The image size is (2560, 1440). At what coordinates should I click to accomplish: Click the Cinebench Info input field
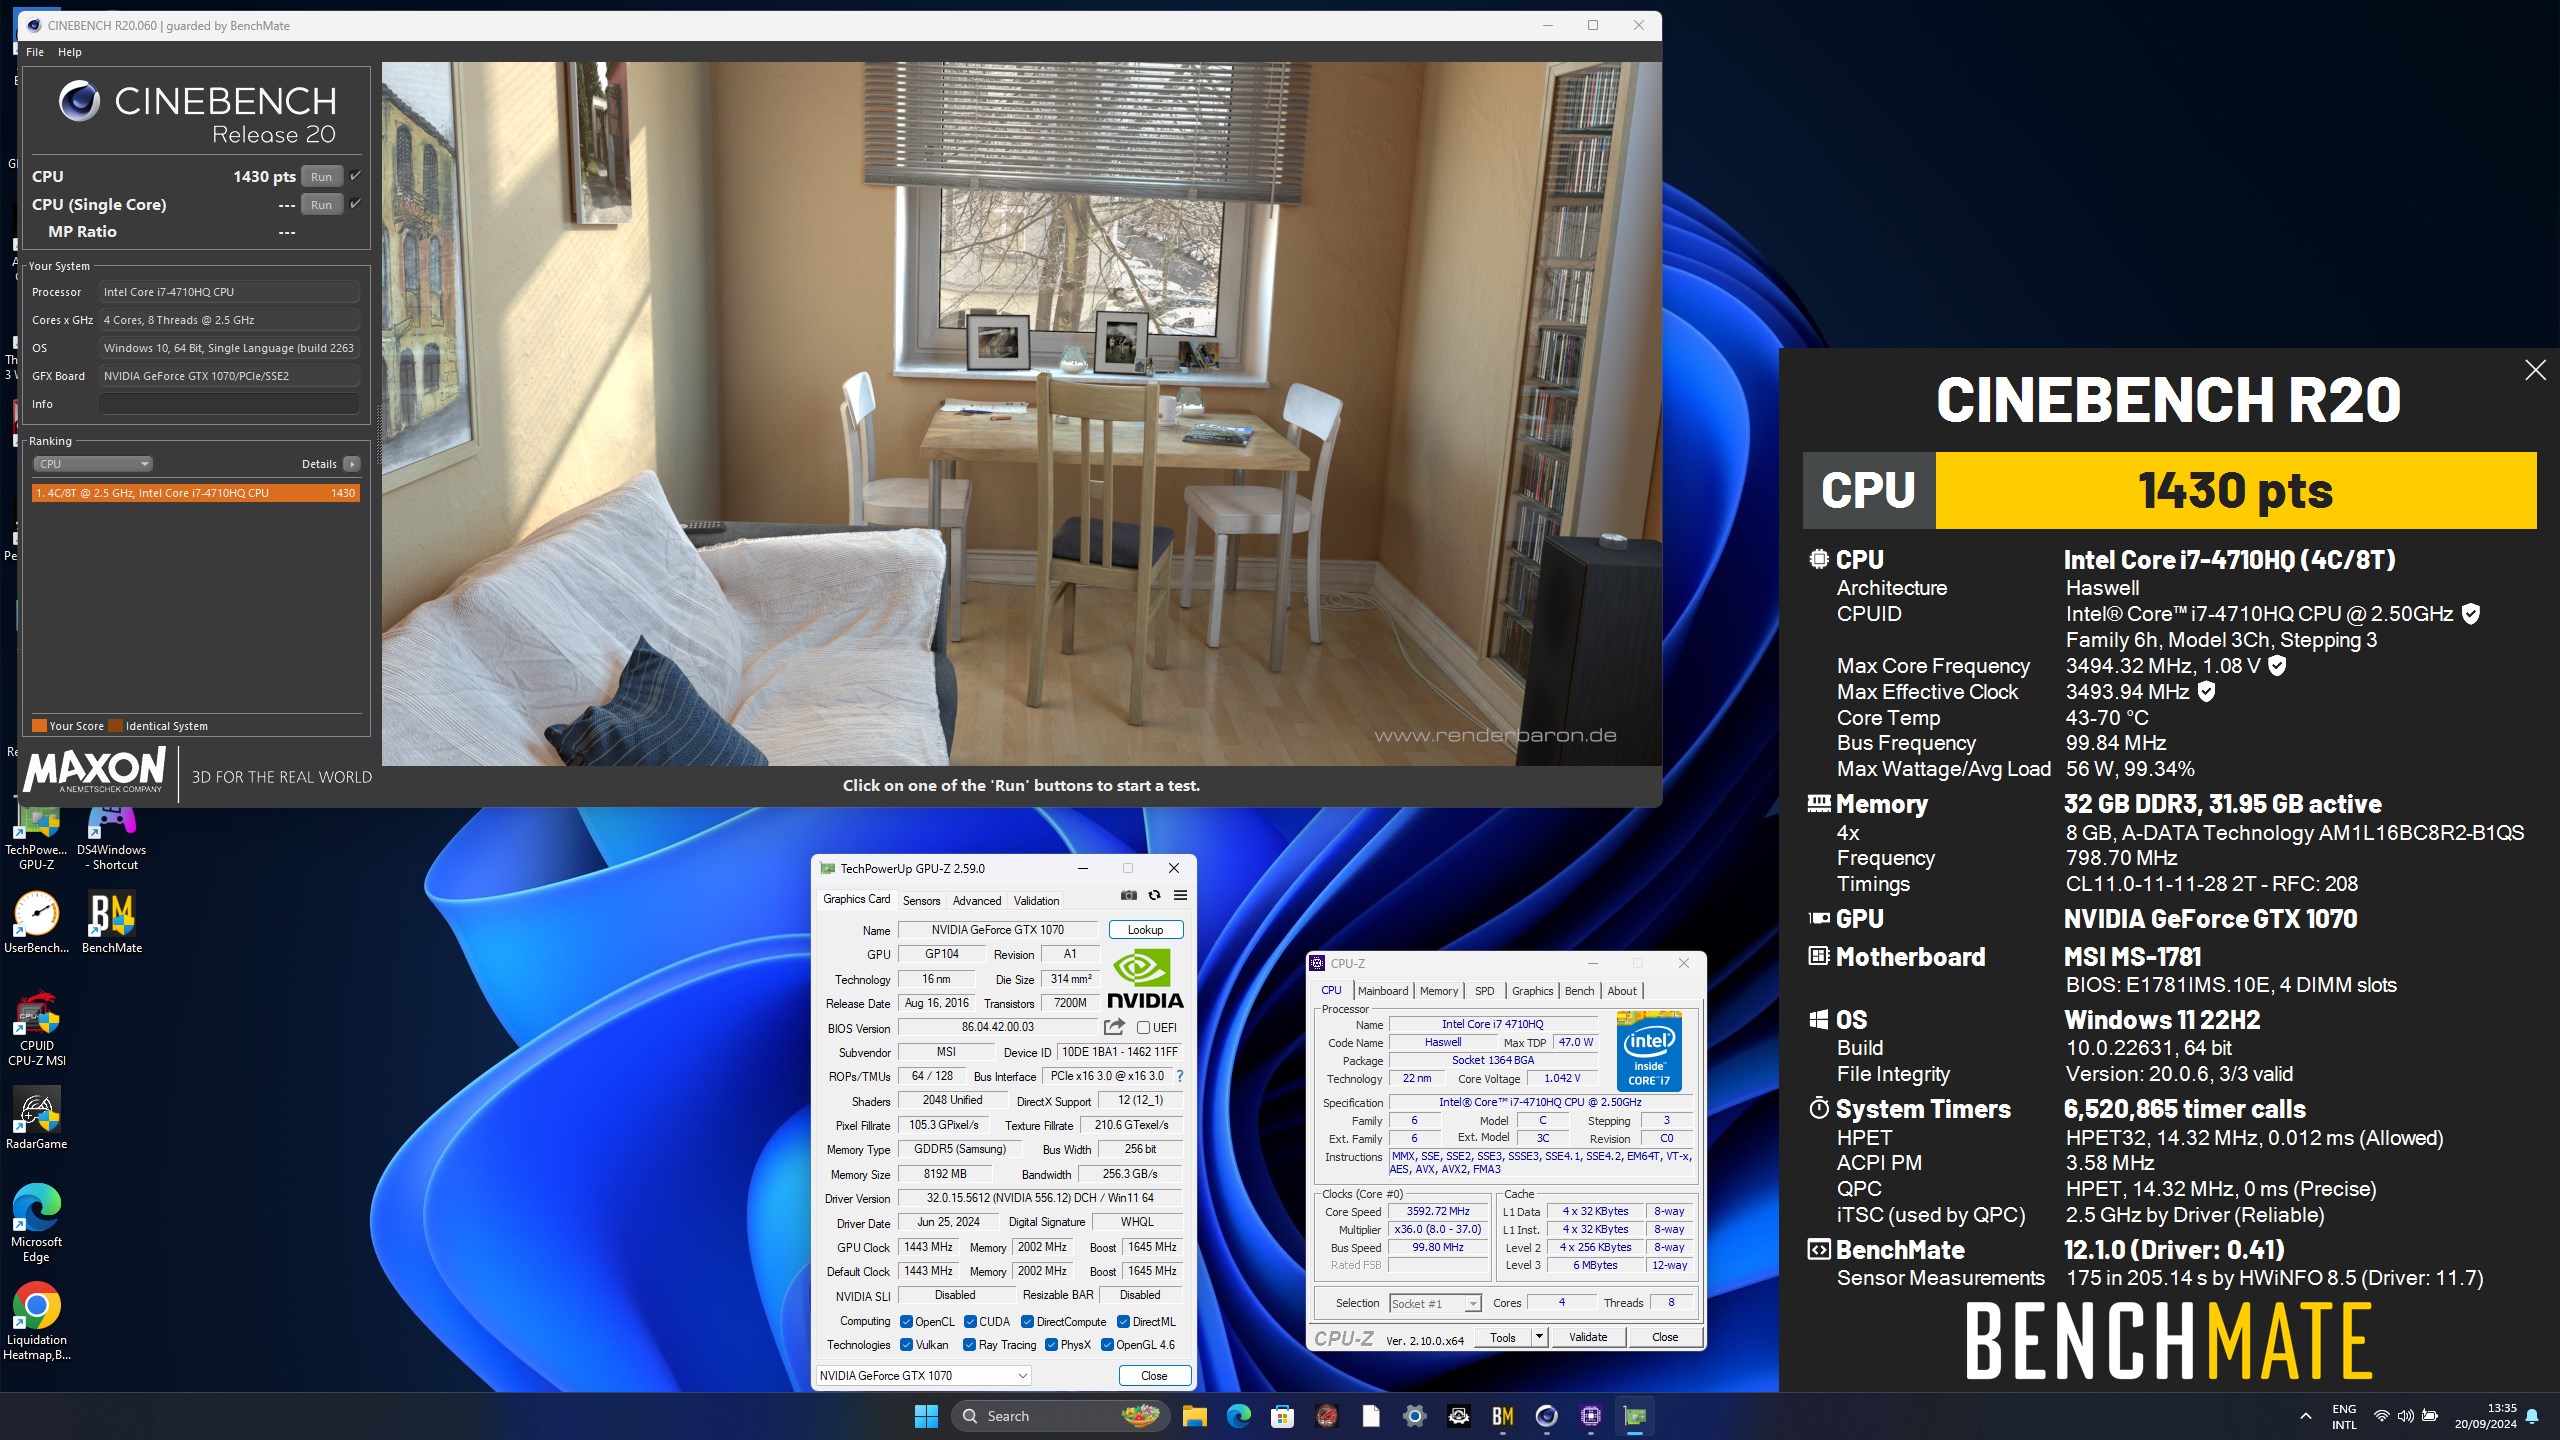[229, 404]
